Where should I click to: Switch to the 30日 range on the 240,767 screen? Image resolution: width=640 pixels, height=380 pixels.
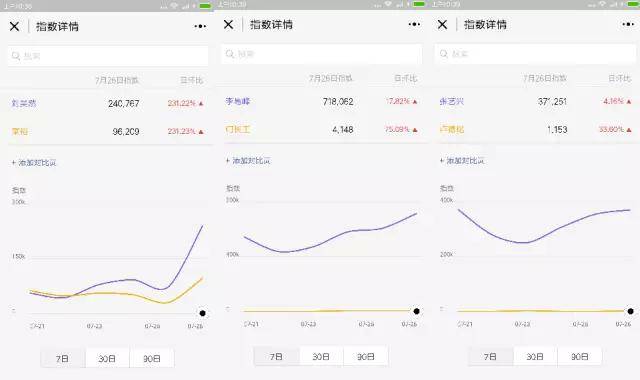[107, 358]
